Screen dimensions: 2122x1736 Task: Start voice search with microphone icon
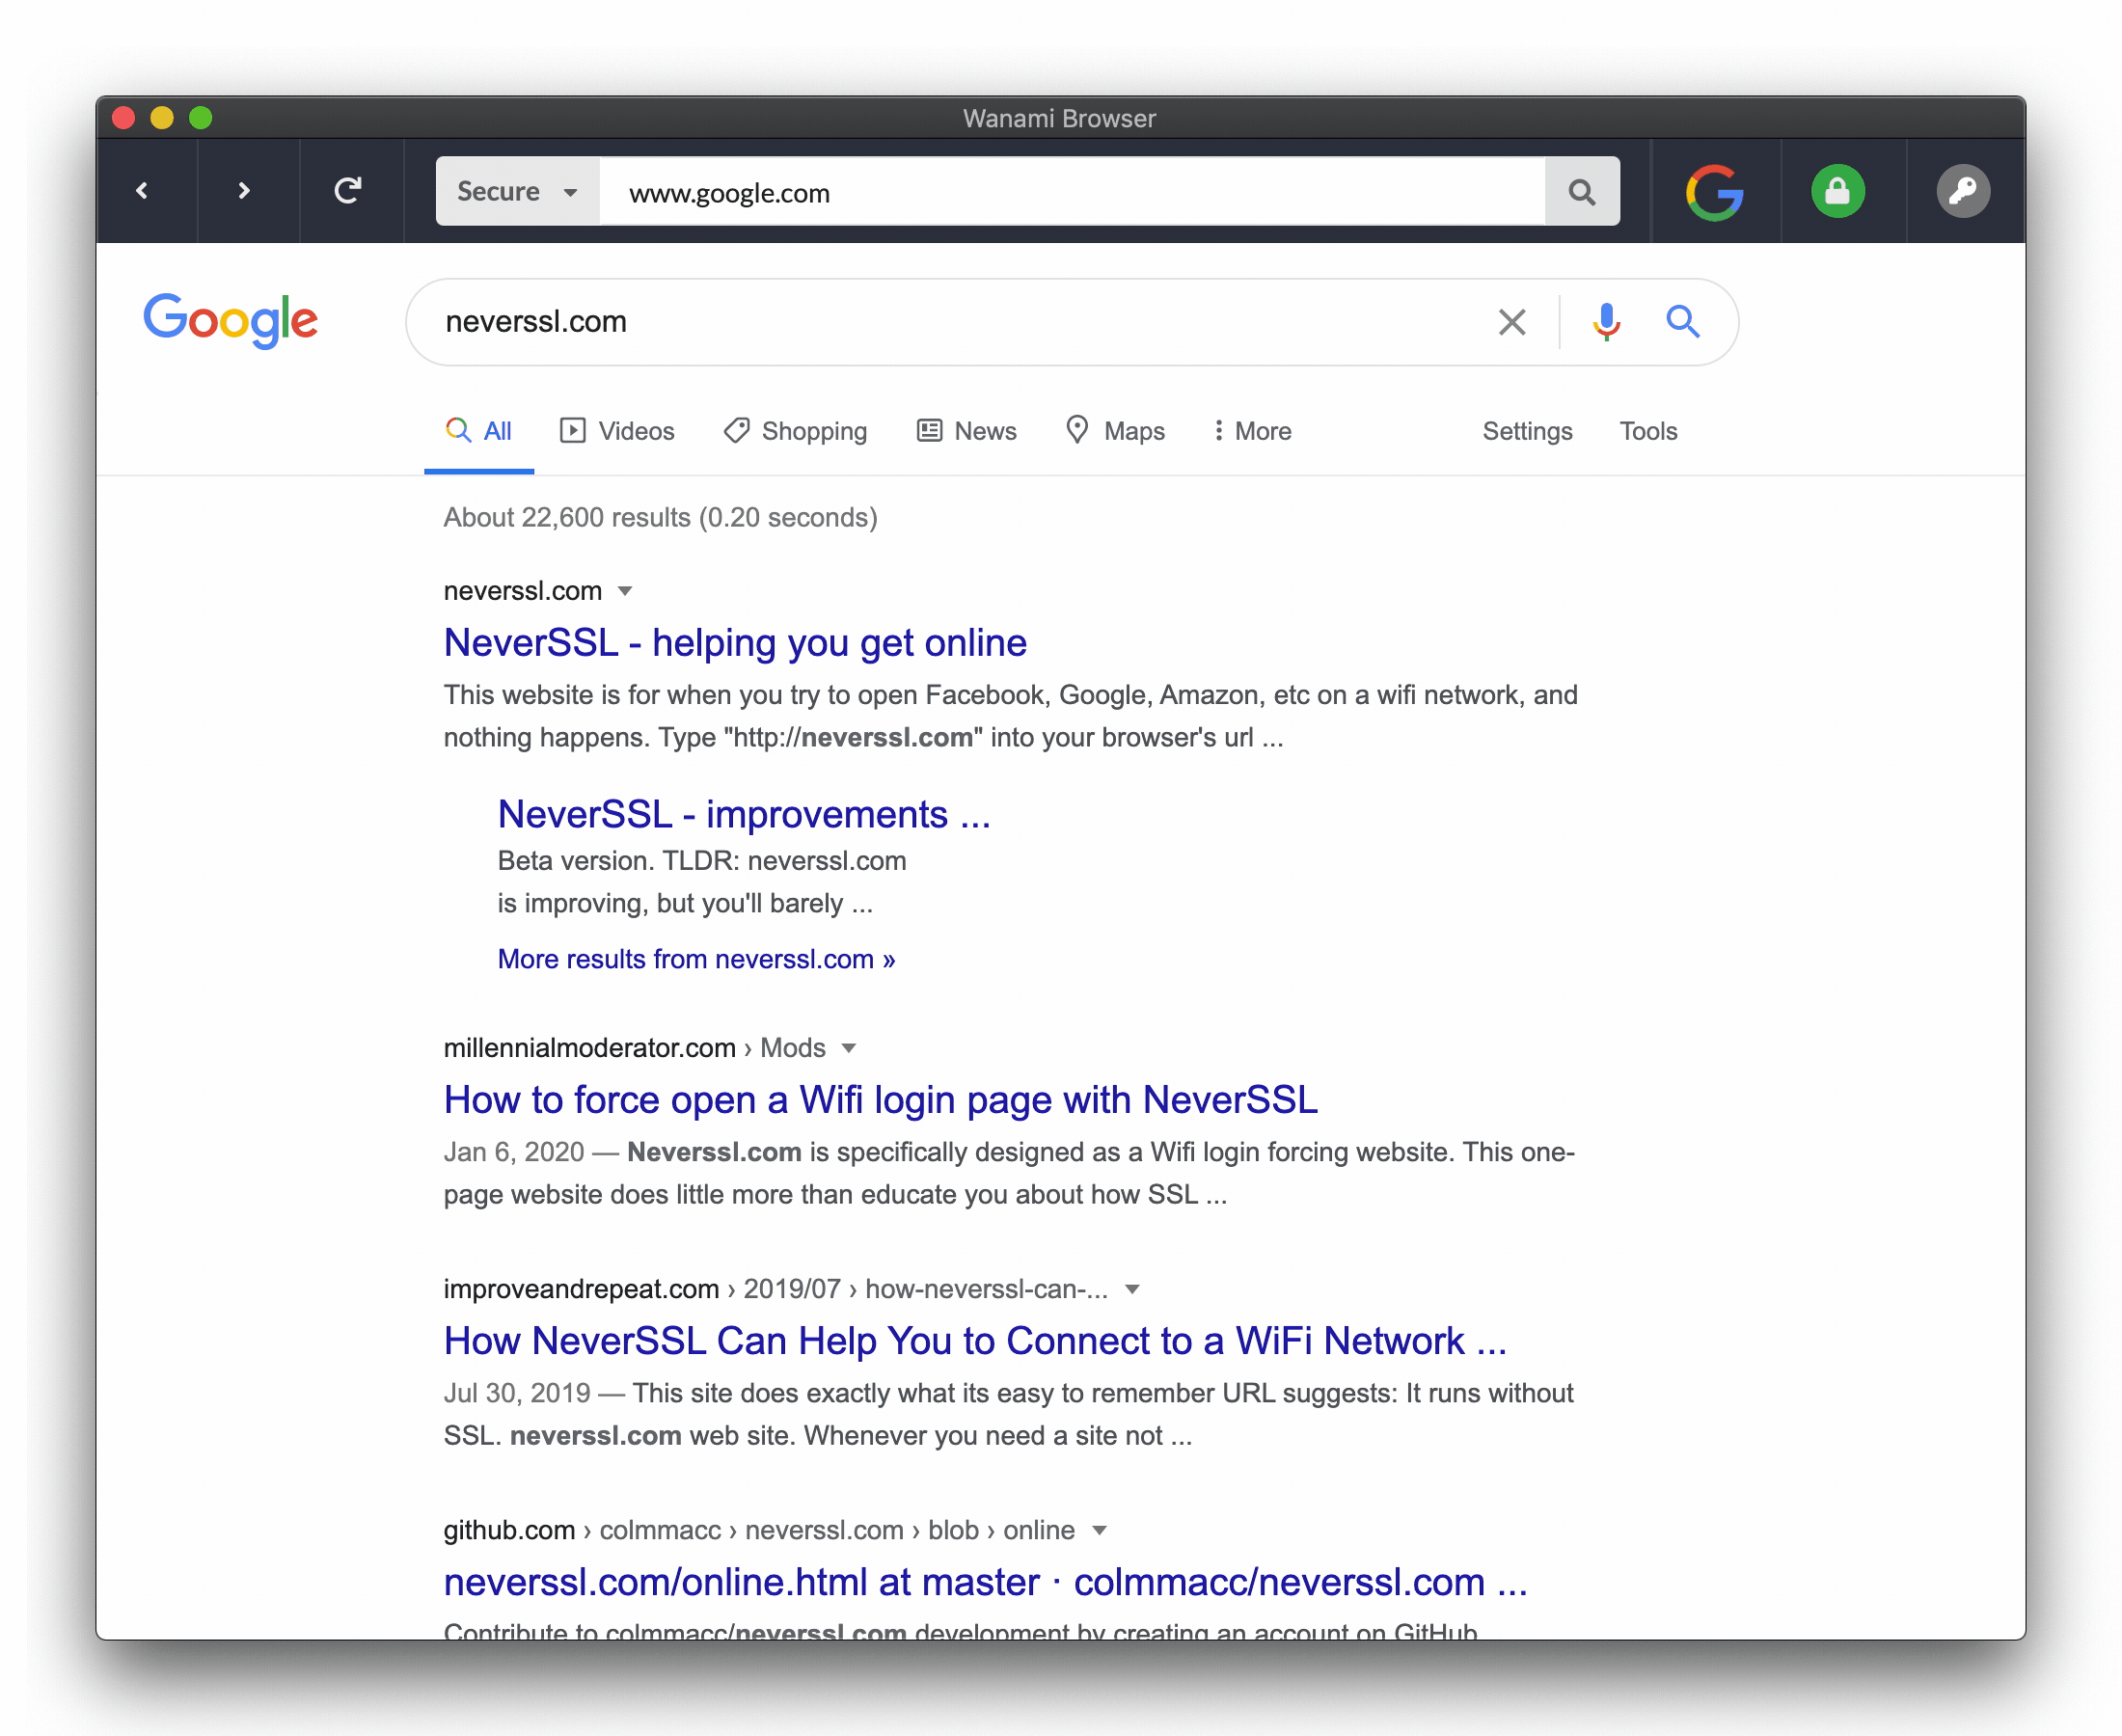coord(1606,322)
